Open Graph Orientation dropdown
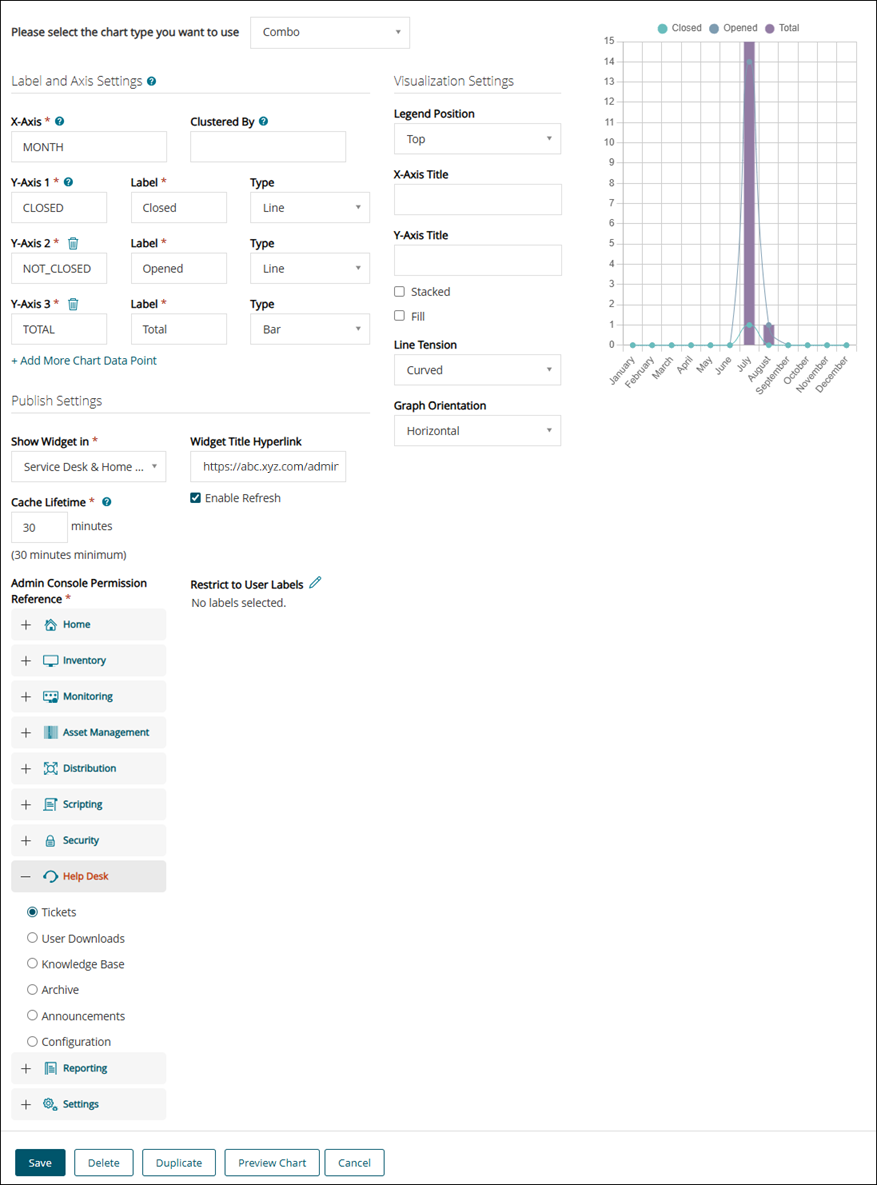 pyautogui.click(x=477, y=431)
